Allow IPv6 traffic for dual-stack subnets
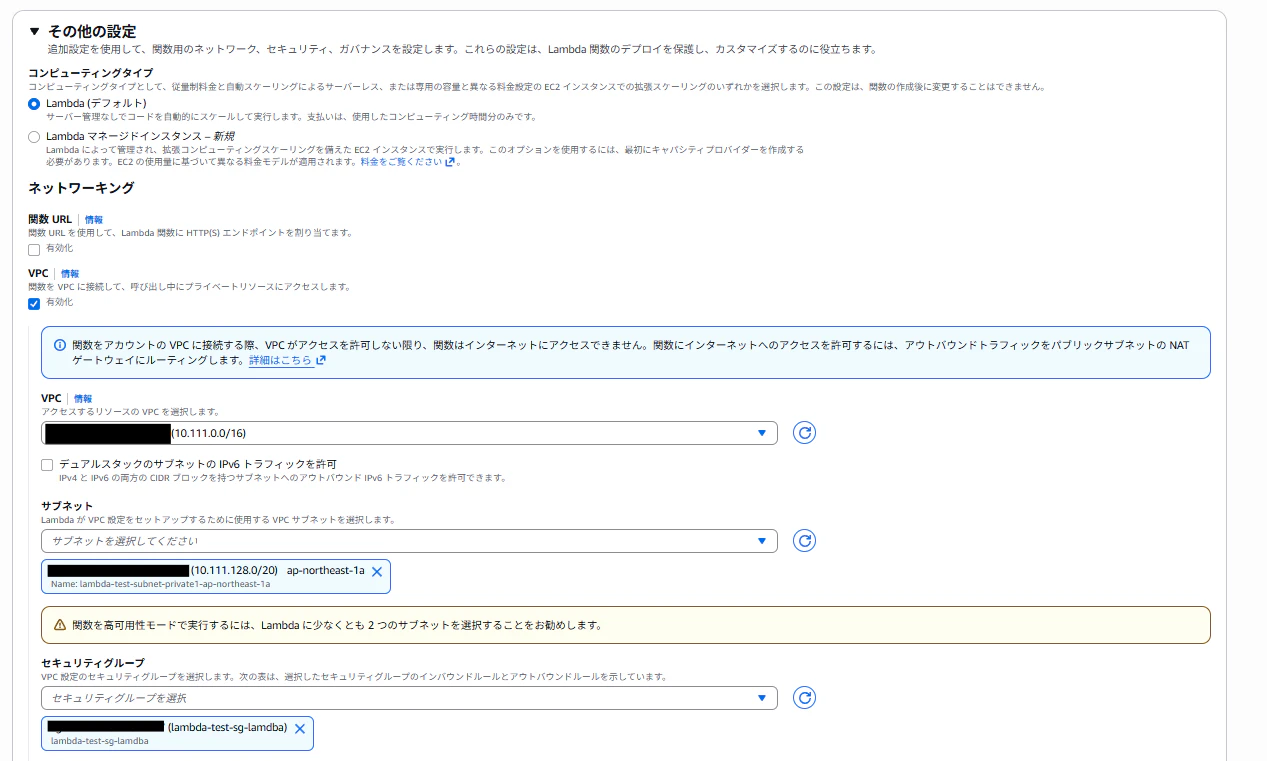The image size is (1267, 761). [x=47, y=465]
